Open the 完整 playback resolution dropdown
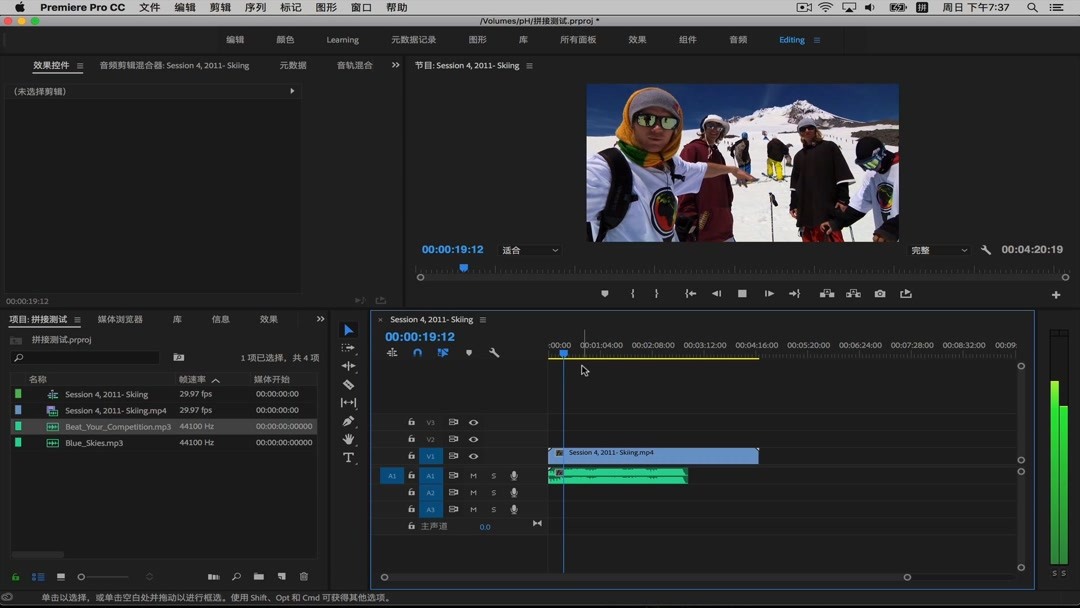The image size is (1080, 608). click(938, 250)
